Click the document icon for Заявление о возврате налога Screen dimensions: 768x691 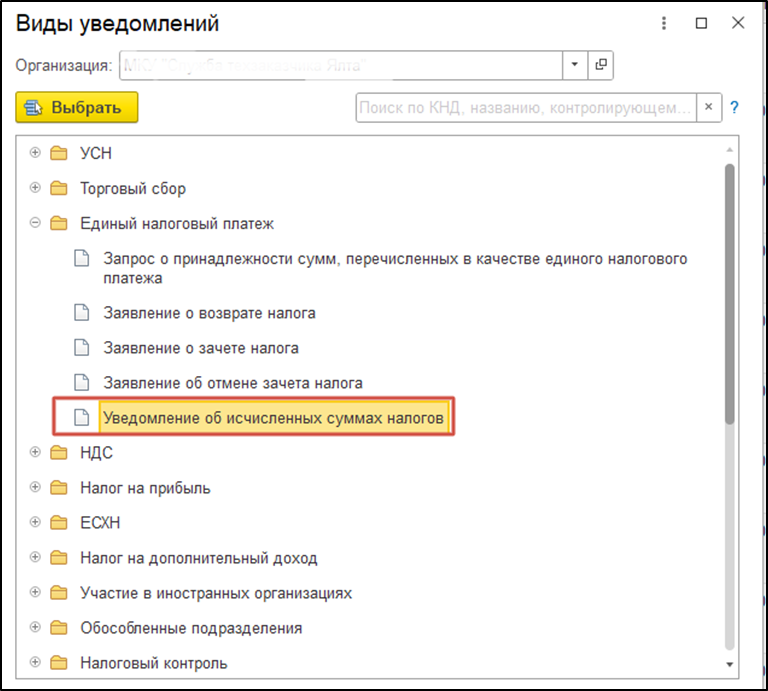[81, 312]
